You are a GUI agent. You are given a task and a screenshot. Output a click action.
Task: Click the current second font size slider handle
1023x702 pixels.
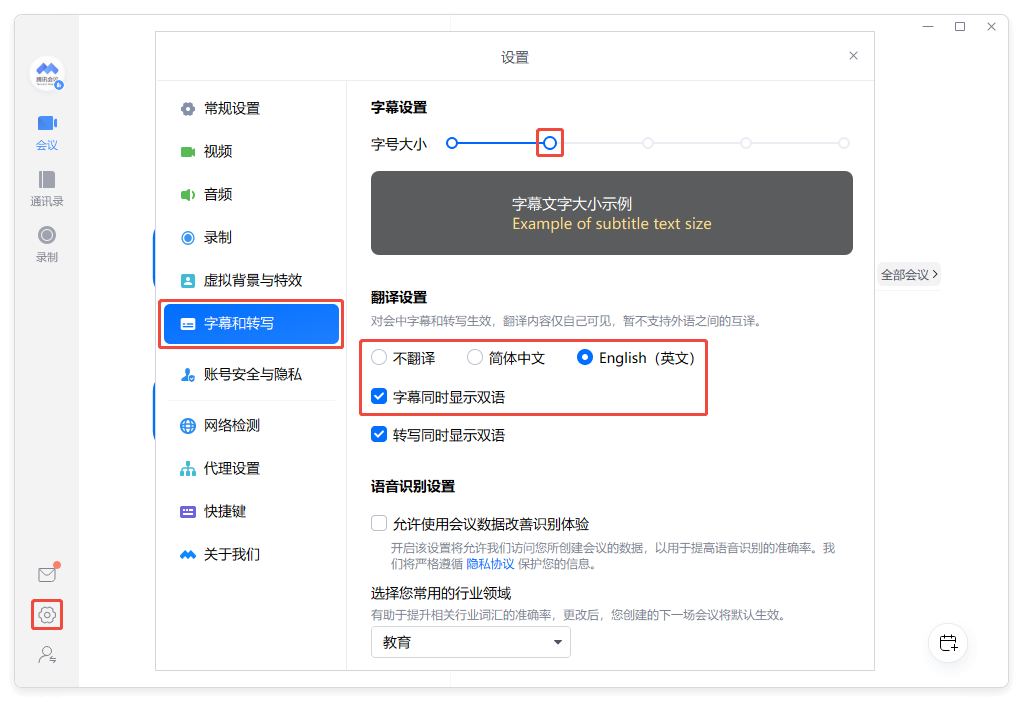click(x=550, y=143)
